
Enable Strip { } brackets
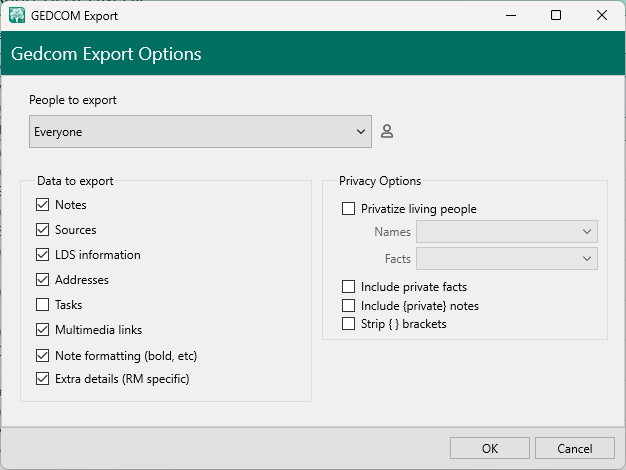(x=349, y=323)
